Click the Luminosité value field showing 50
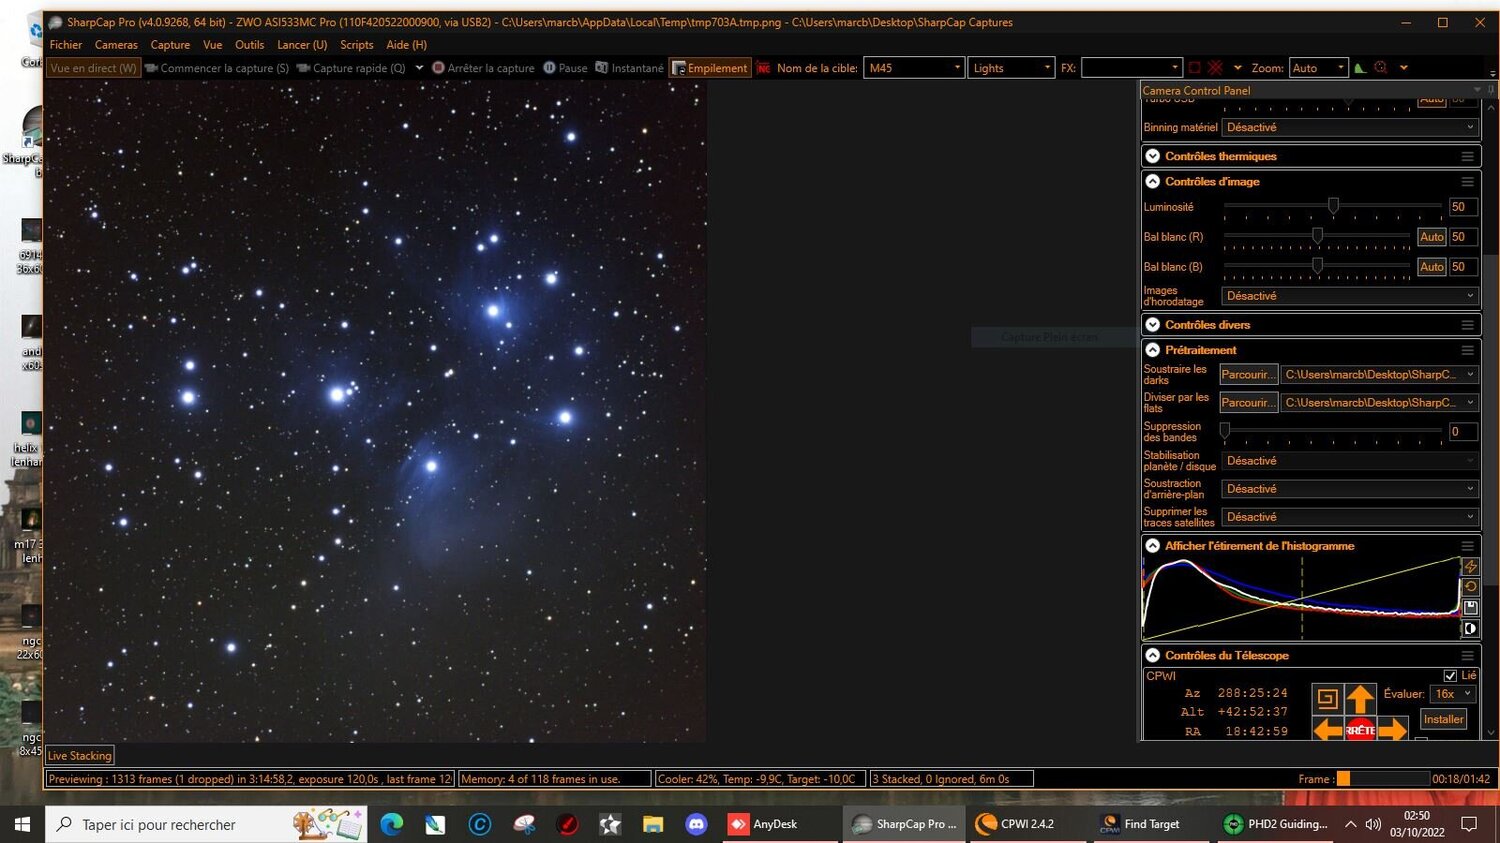 pyautogui.click(x=1462, y=207)
